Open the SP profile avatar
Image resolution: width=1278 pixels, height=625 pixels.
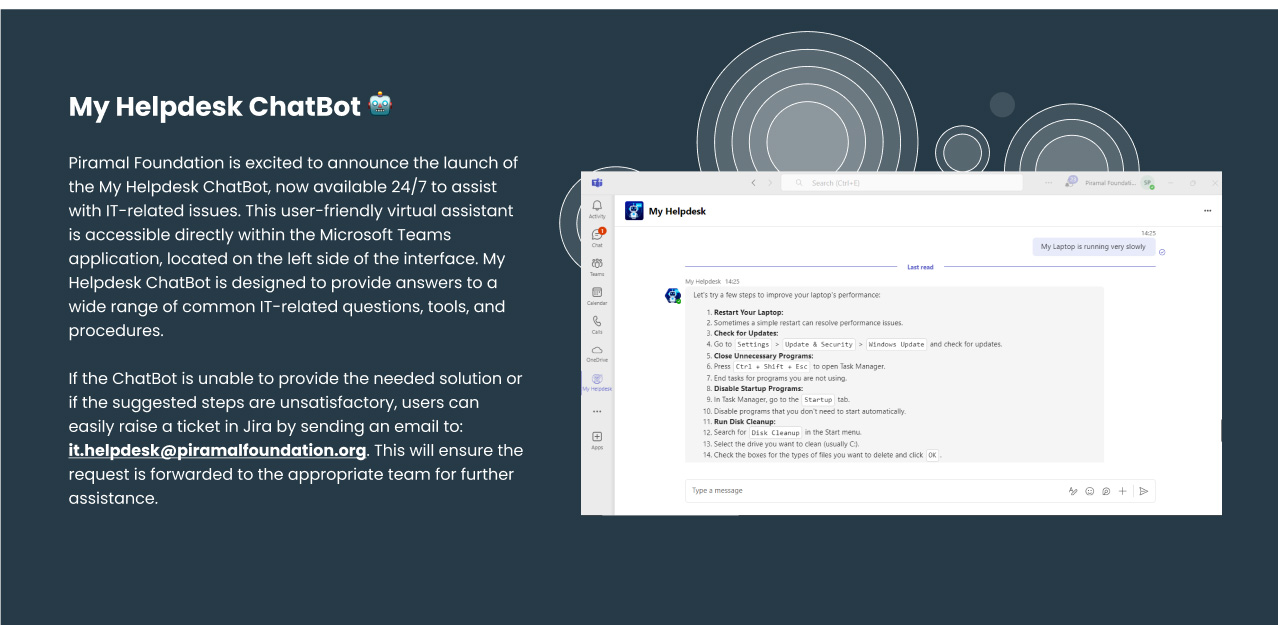point(1148,183)
